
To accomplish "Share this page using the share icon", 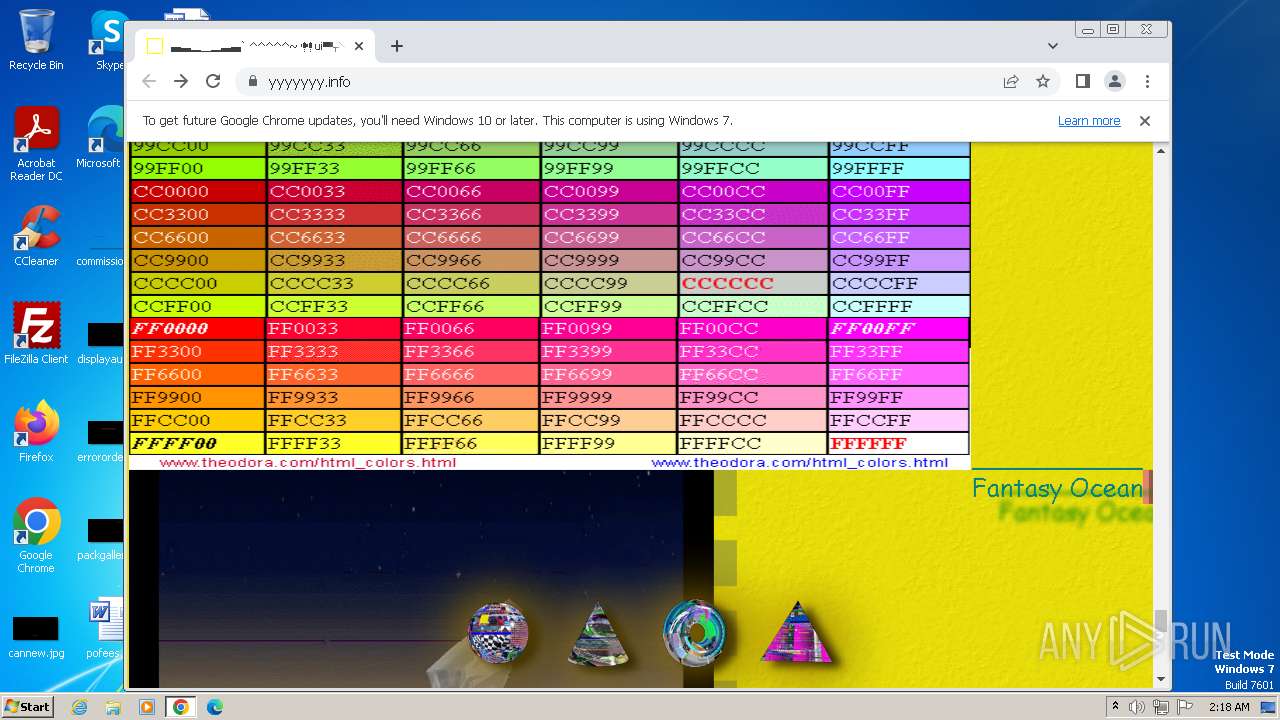I will pos(1011,82).
